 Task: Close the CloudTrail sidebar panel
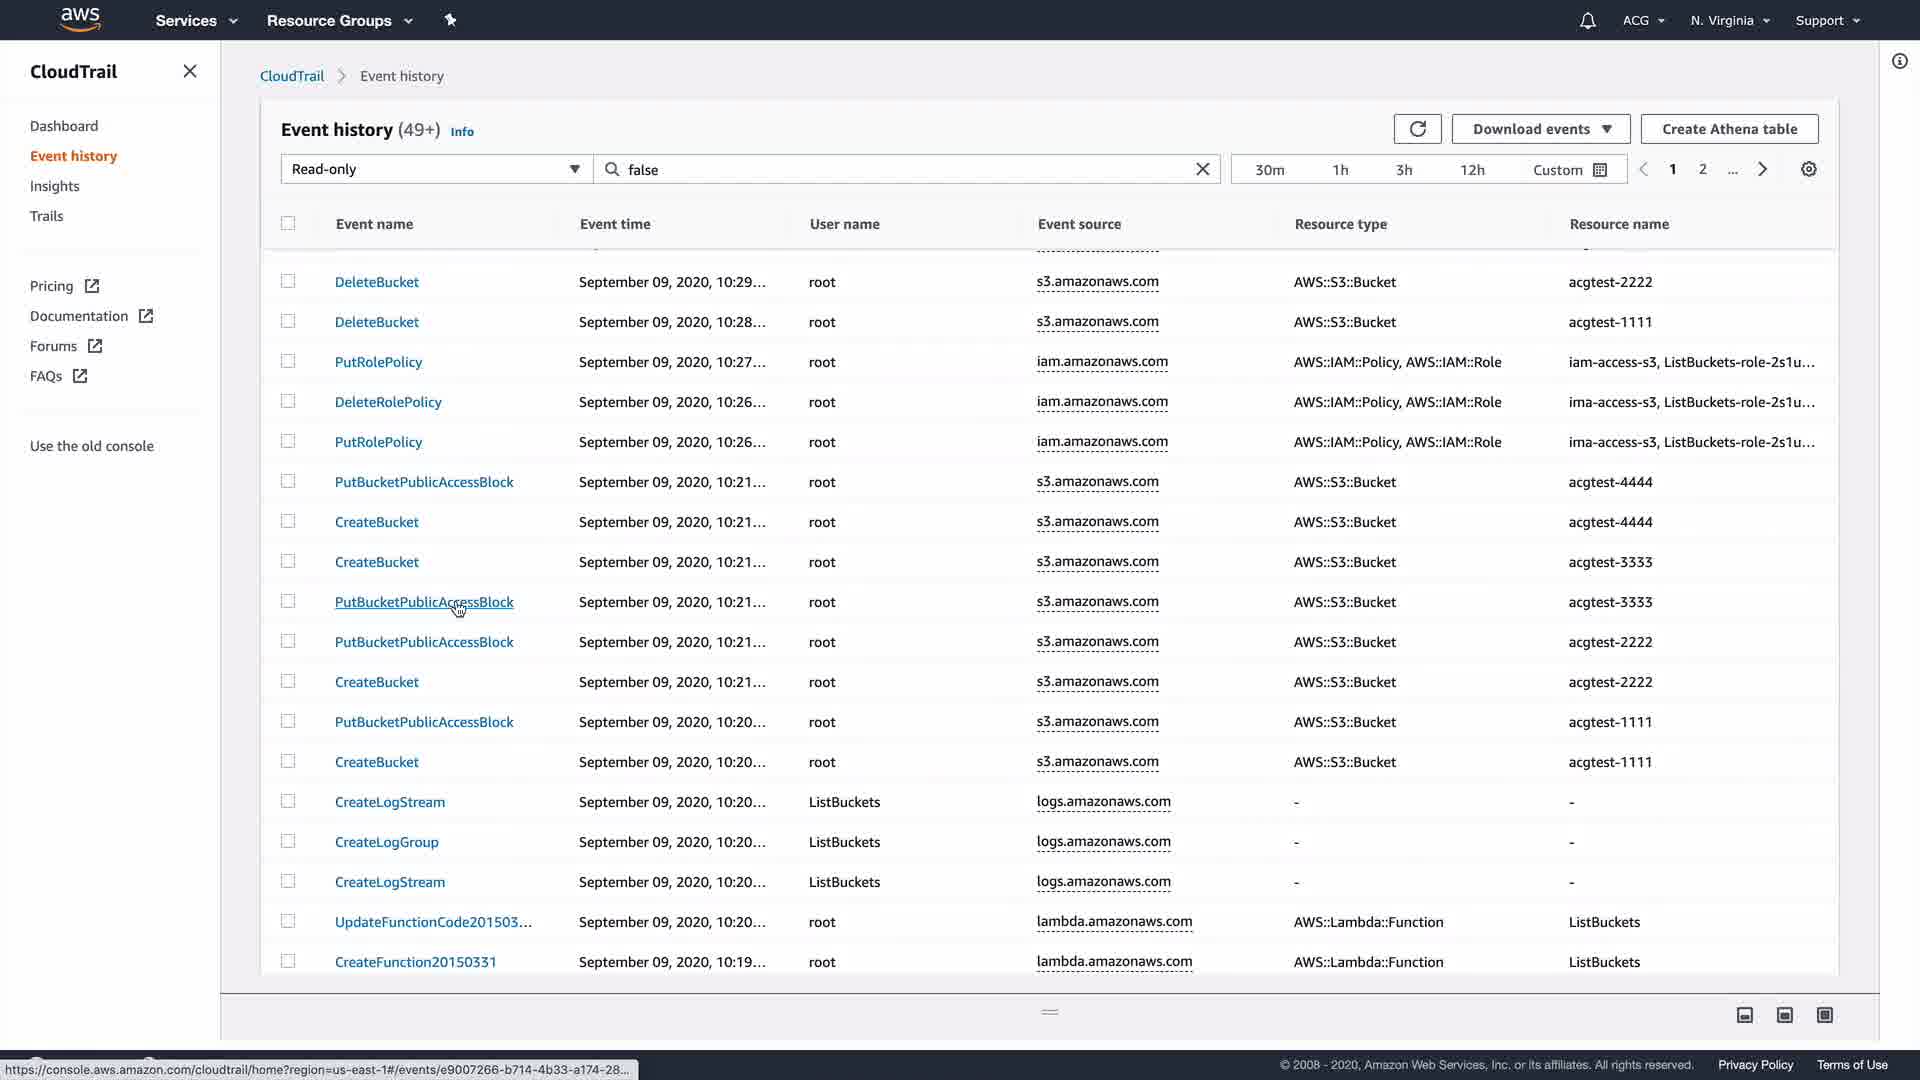click(190, 71)
